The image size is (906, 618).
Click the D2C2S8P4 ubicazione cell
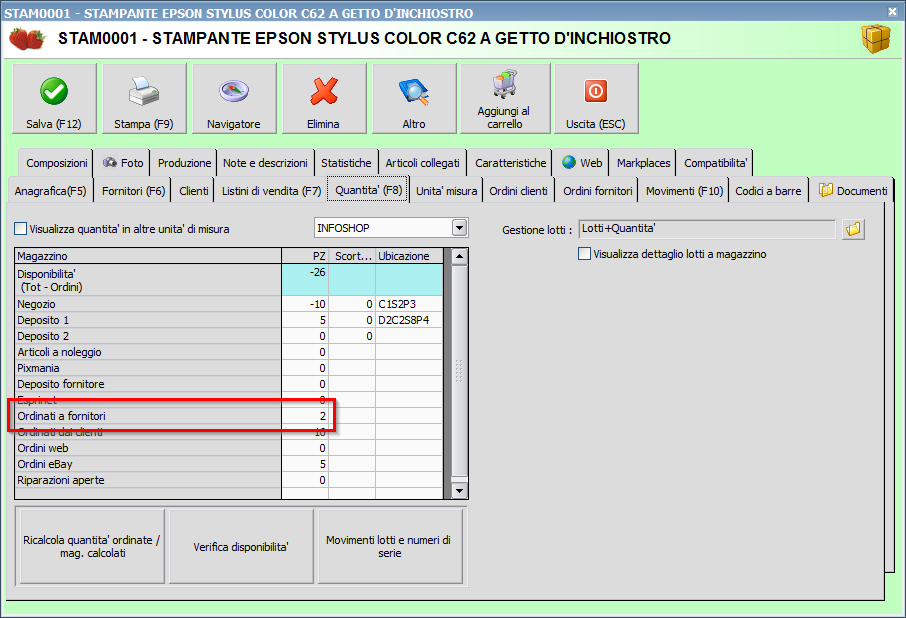(409, 320)
